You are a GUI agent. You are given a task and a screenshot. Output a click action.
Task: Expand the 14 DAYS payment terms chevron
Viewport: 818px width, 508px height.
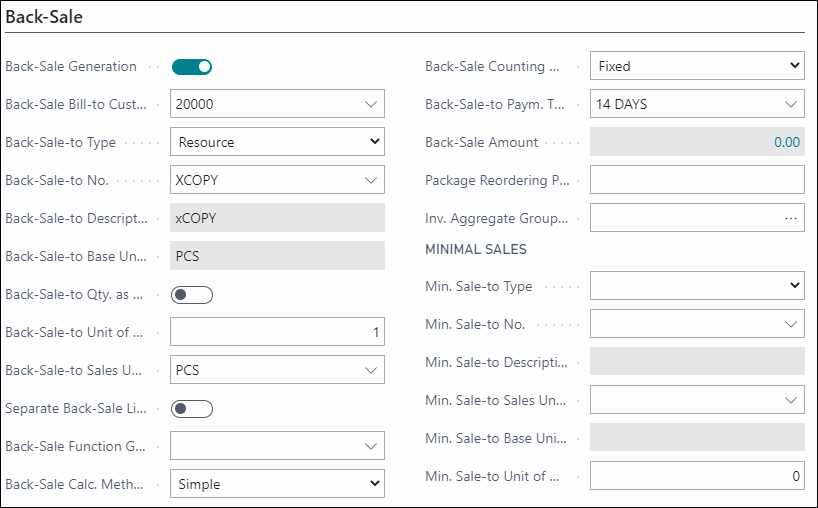click(x=791, y=104)
